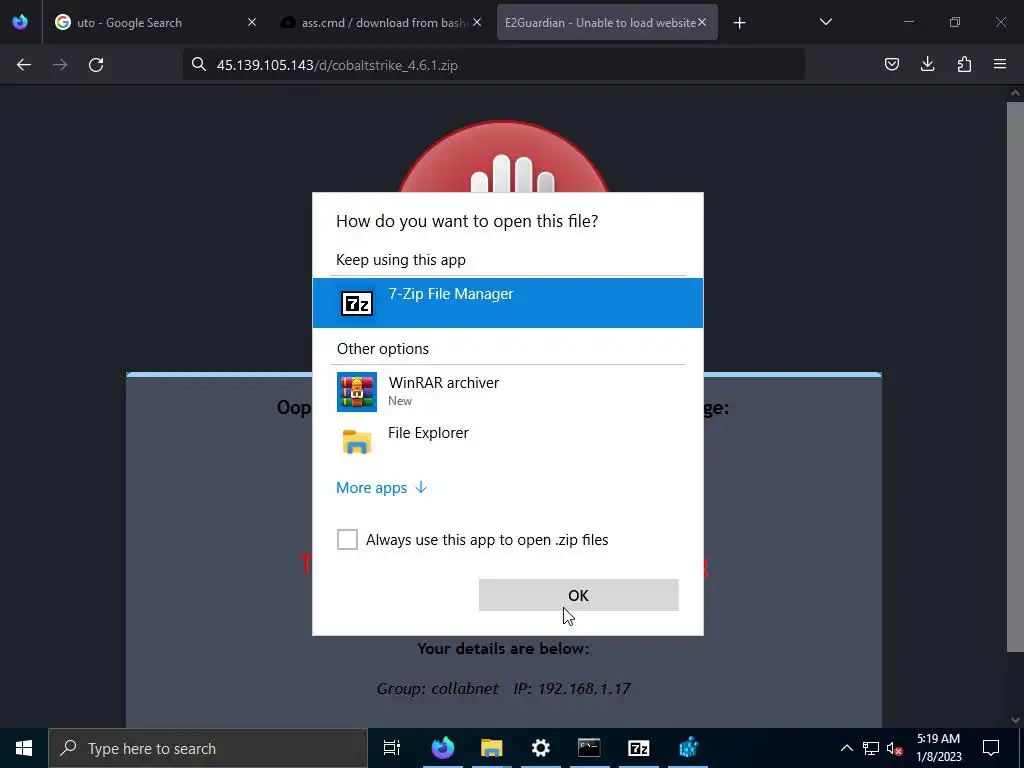Viewport: 1024px width, 768px height.
Task: Close the E2Guardian tab
Action: point(702,23)
